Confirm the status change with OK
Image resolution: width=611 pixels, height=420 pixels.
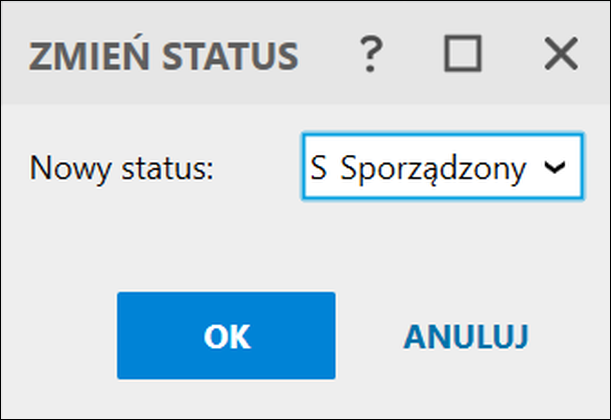click(x=226, y=335)
